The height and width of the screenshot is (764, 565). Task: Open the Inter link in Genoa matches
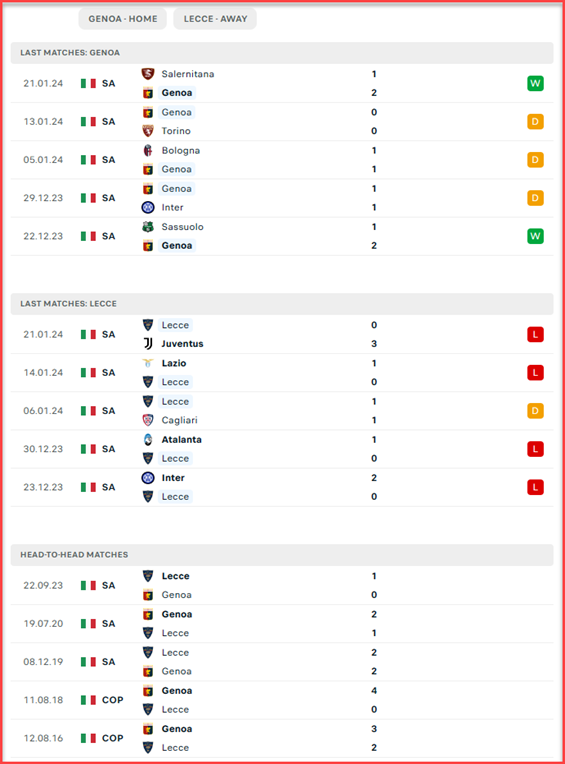click(172, 208)
